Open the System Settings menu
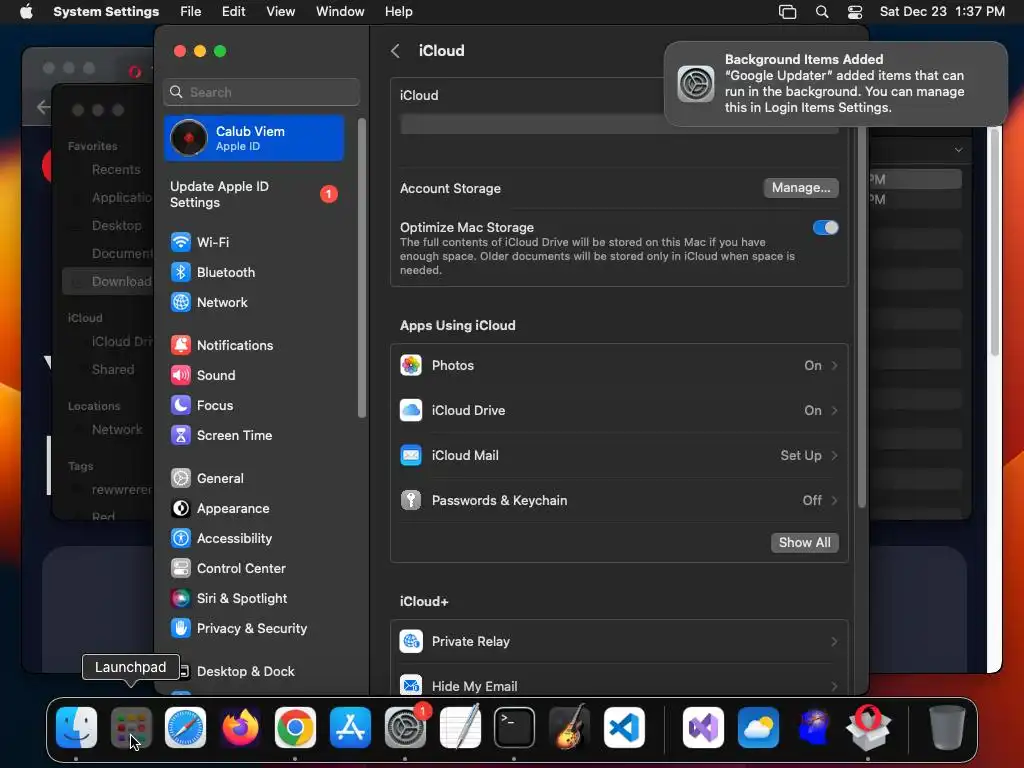The height and width of the screenshot is (768, 1024). [x=106, y=12]
